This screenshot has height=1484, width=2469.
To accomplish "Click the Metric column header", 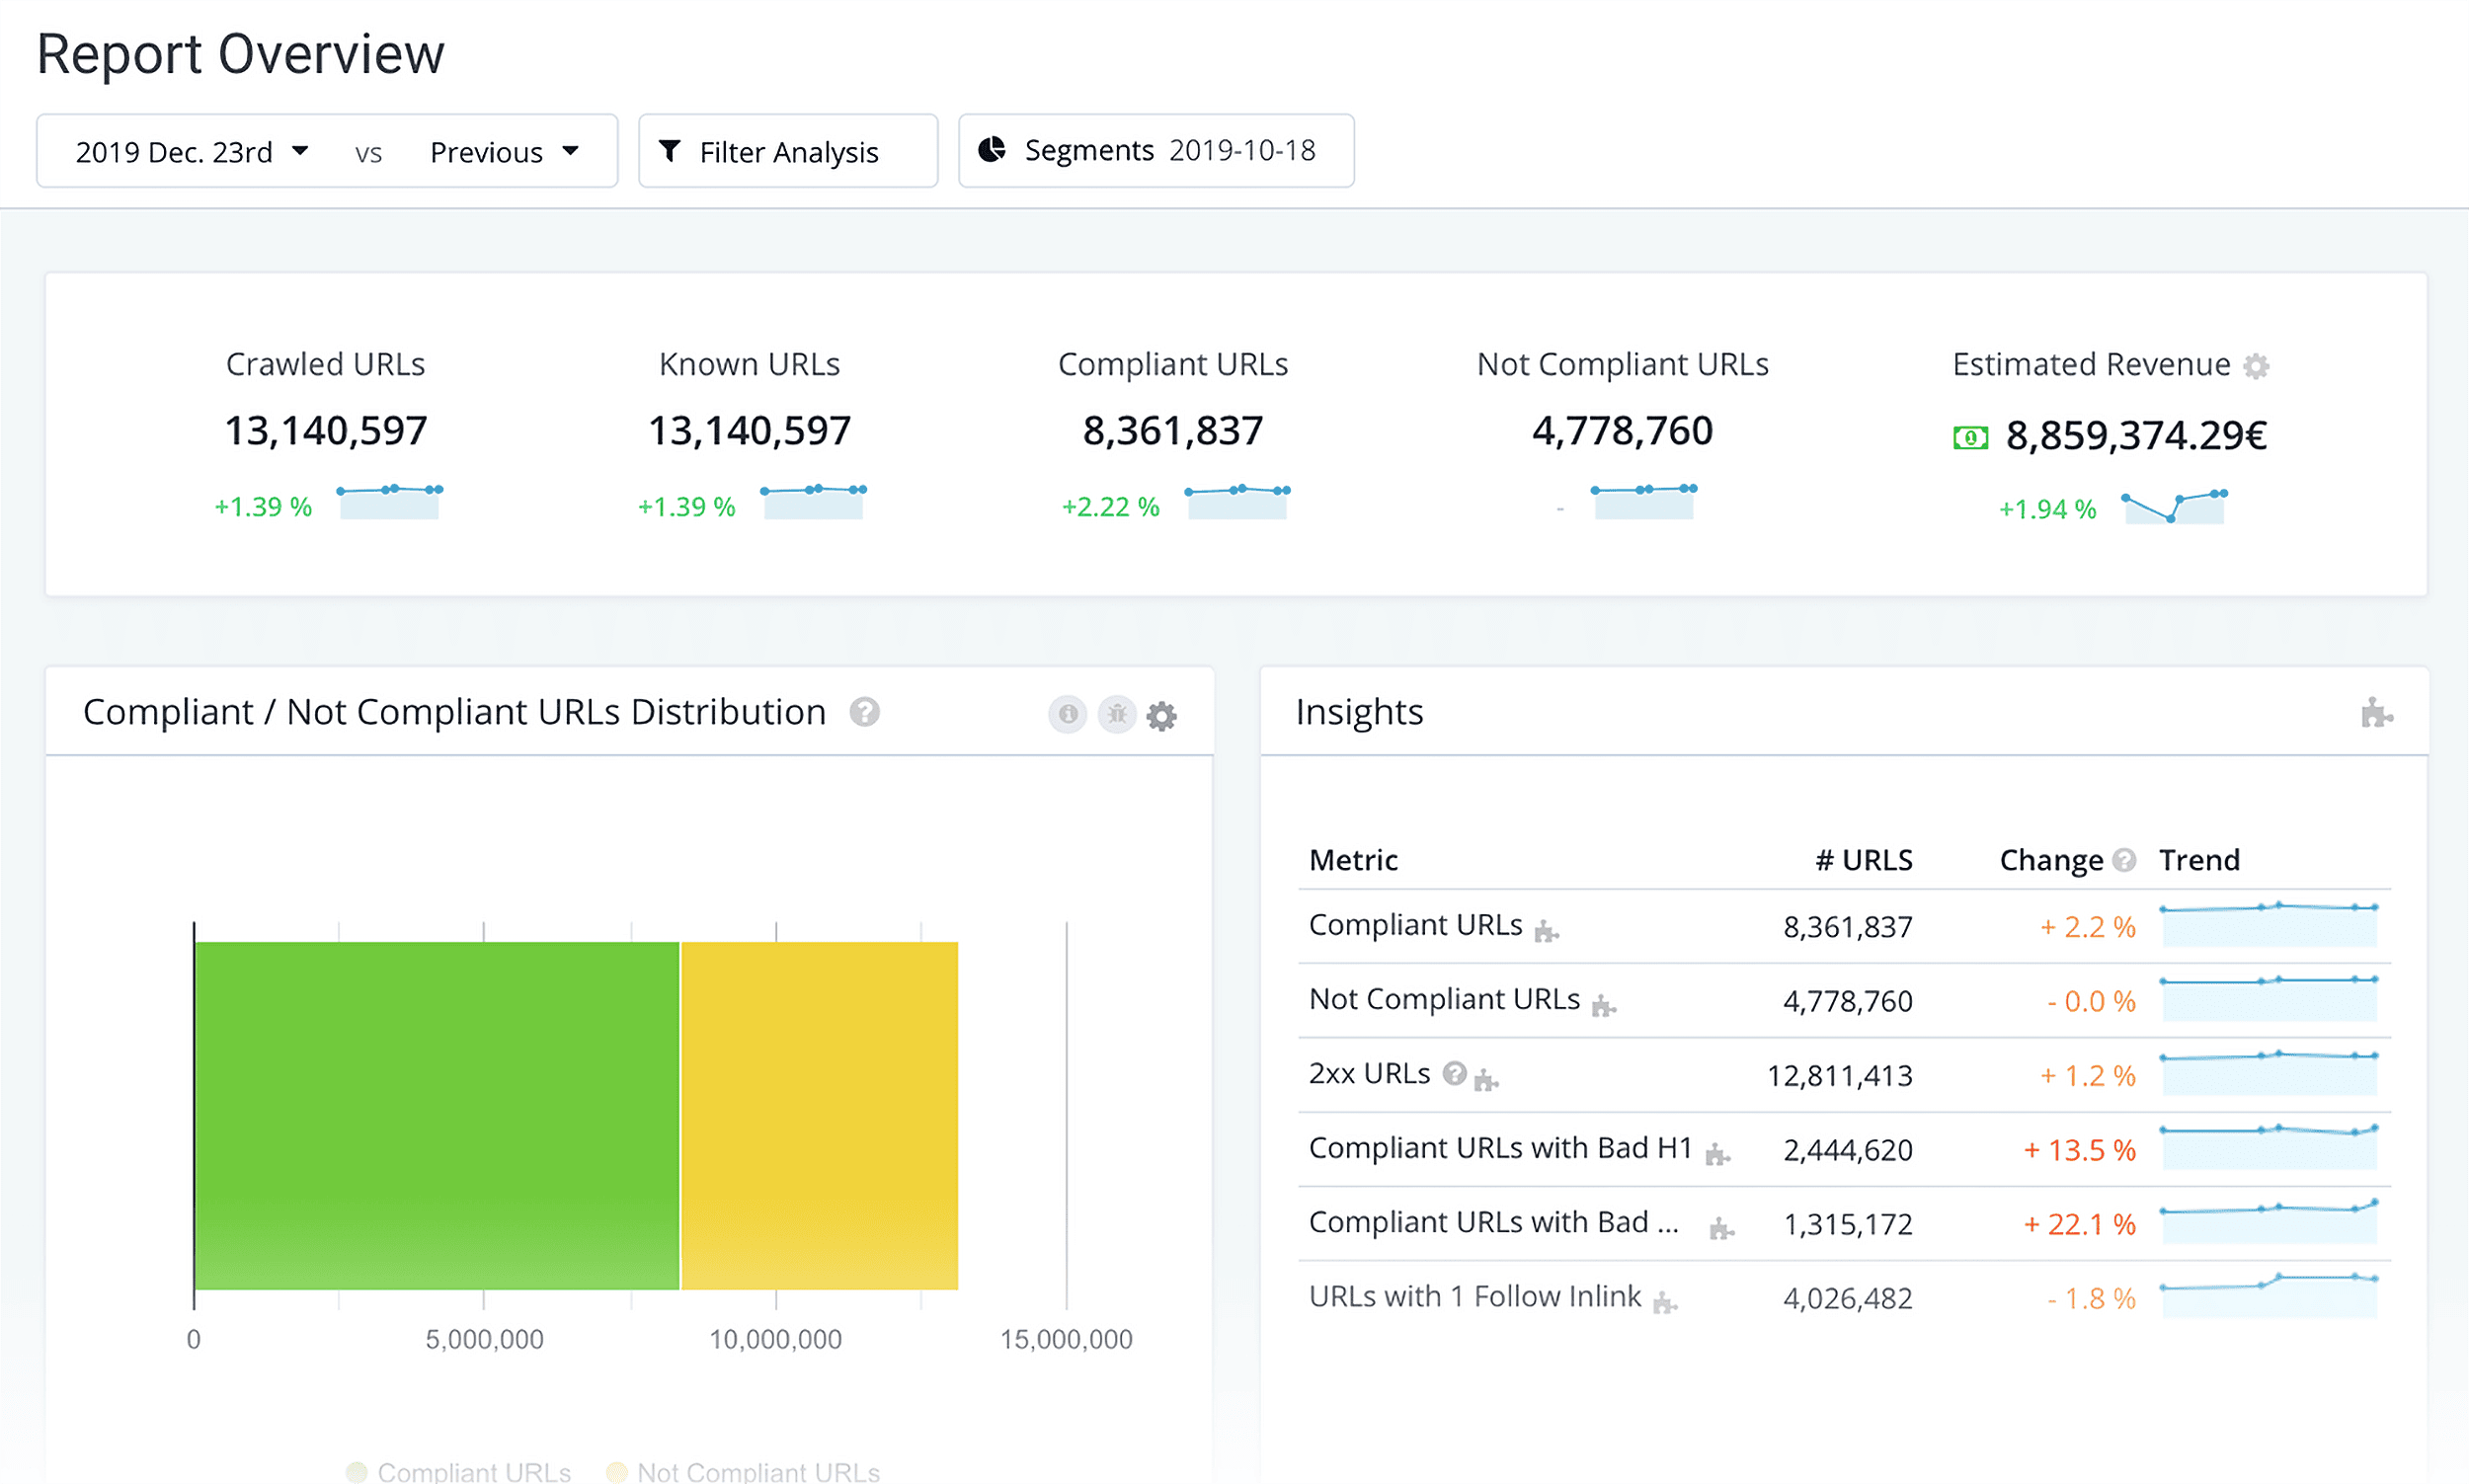I will [x=1353, y=860].
